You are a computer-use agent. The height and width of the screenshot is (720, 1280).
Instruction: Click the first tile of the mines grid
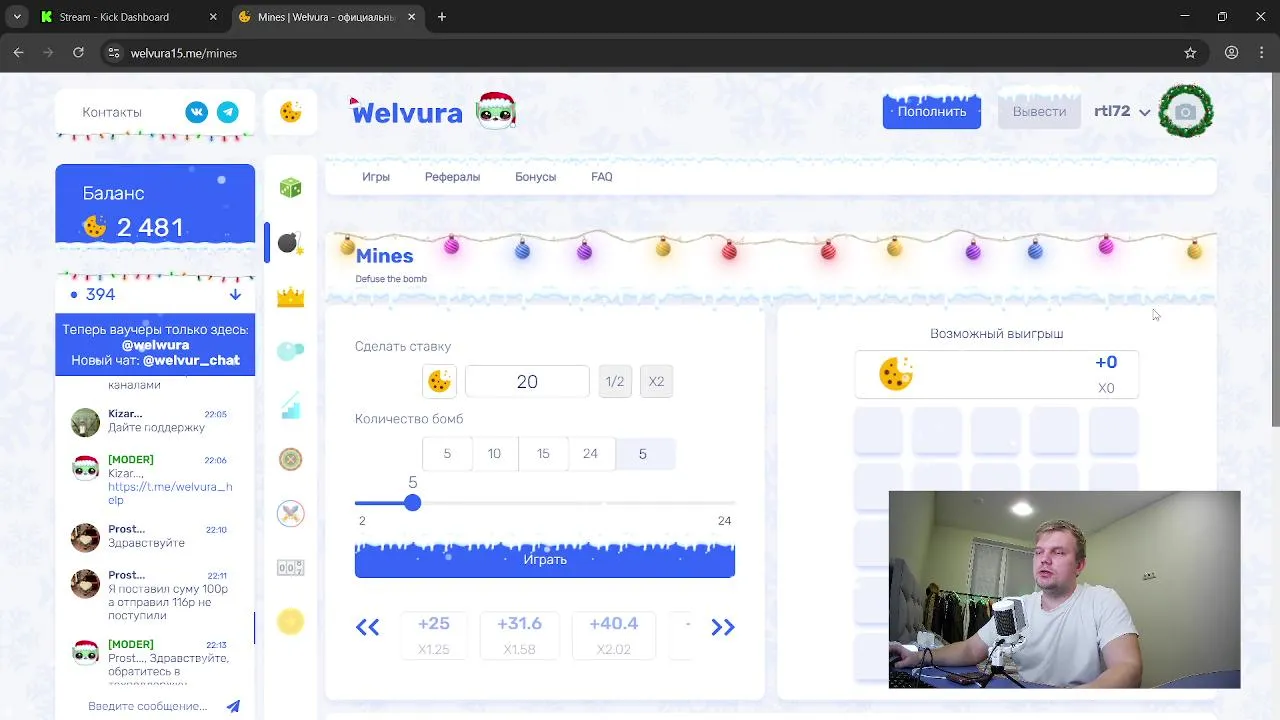pyautogui.click(x=878, y=431)
